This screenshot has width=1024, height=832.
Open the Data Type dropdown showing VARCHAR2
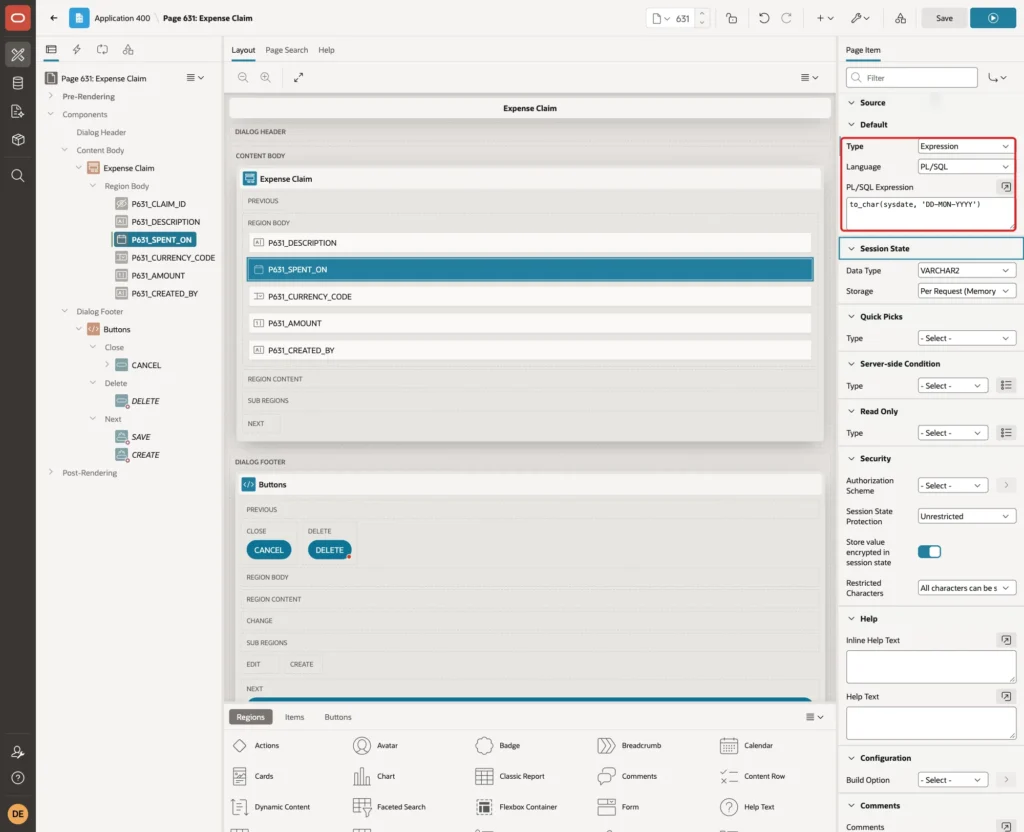[x=965, y=270]
